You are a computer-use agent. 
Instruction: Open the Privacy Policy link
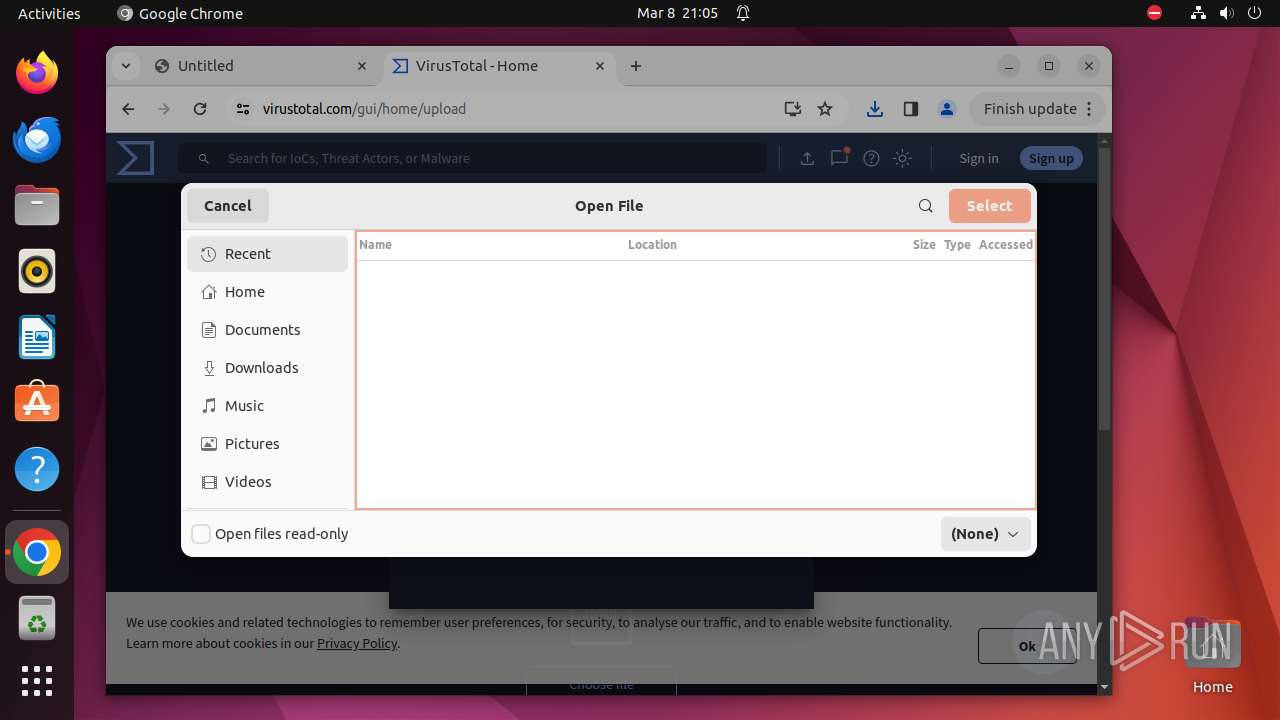click(357, 643)
